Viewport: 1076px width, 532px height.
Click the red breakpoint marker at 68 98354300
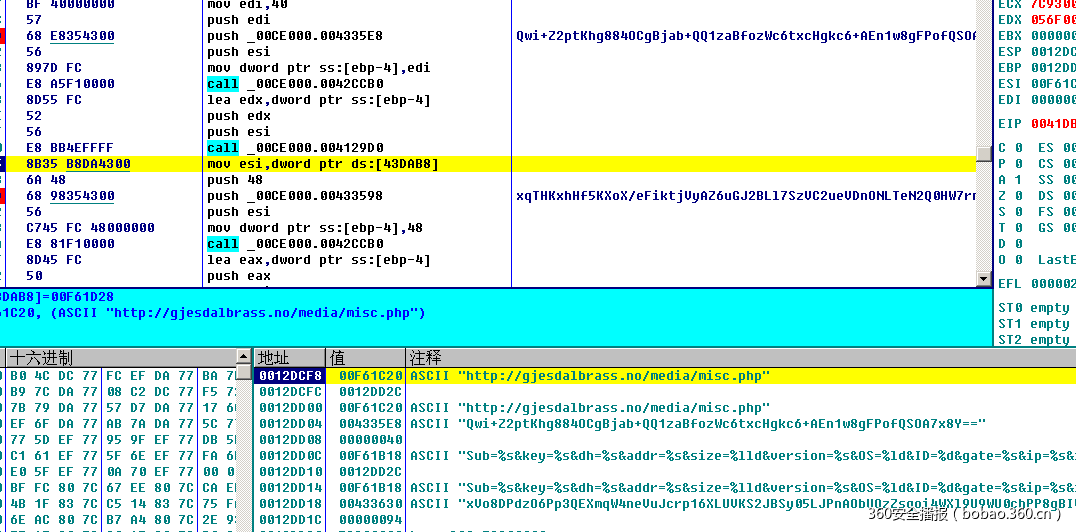(3, 196)
